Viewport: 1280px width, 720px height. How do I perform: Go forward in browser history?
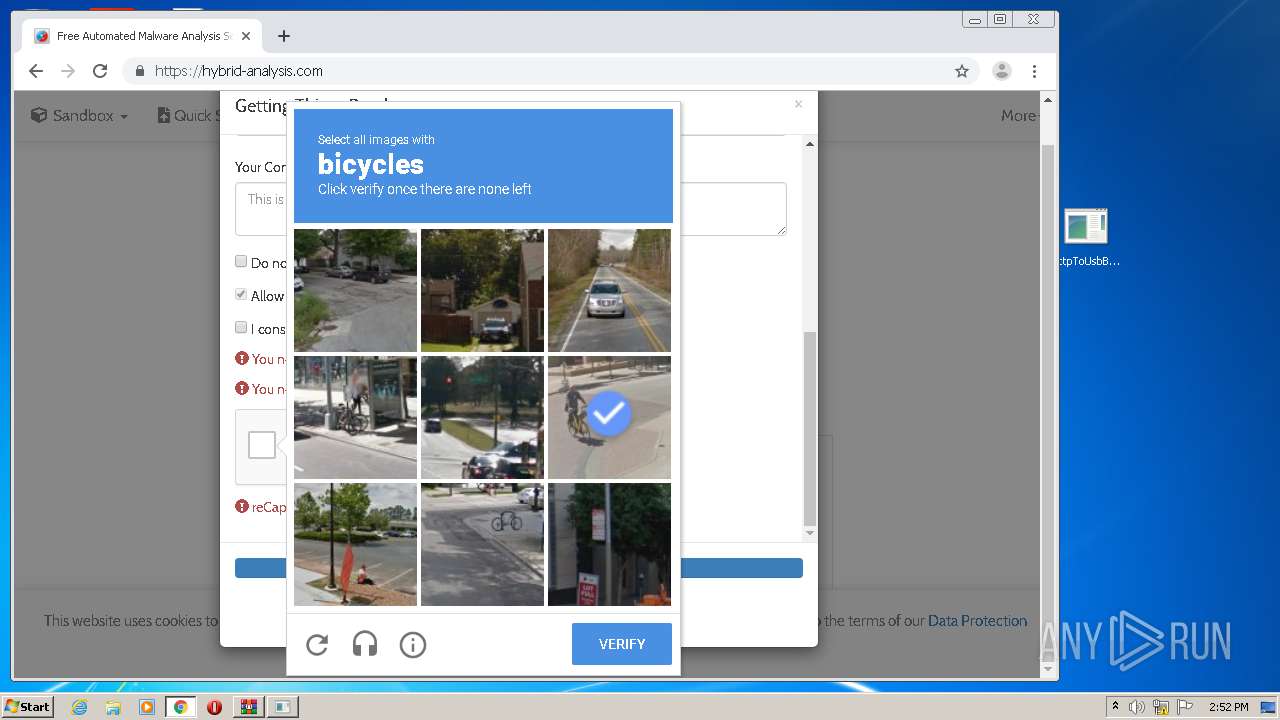(x=68, y=71)
